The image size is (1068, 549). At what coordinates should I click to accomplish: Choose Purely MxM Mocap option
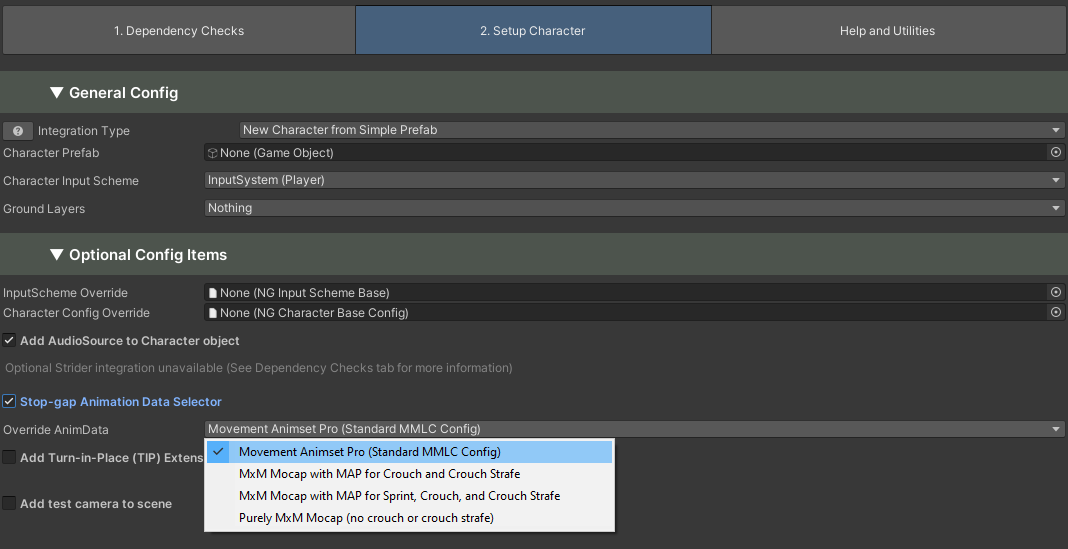pyautogui.click(x=409, y=518)
